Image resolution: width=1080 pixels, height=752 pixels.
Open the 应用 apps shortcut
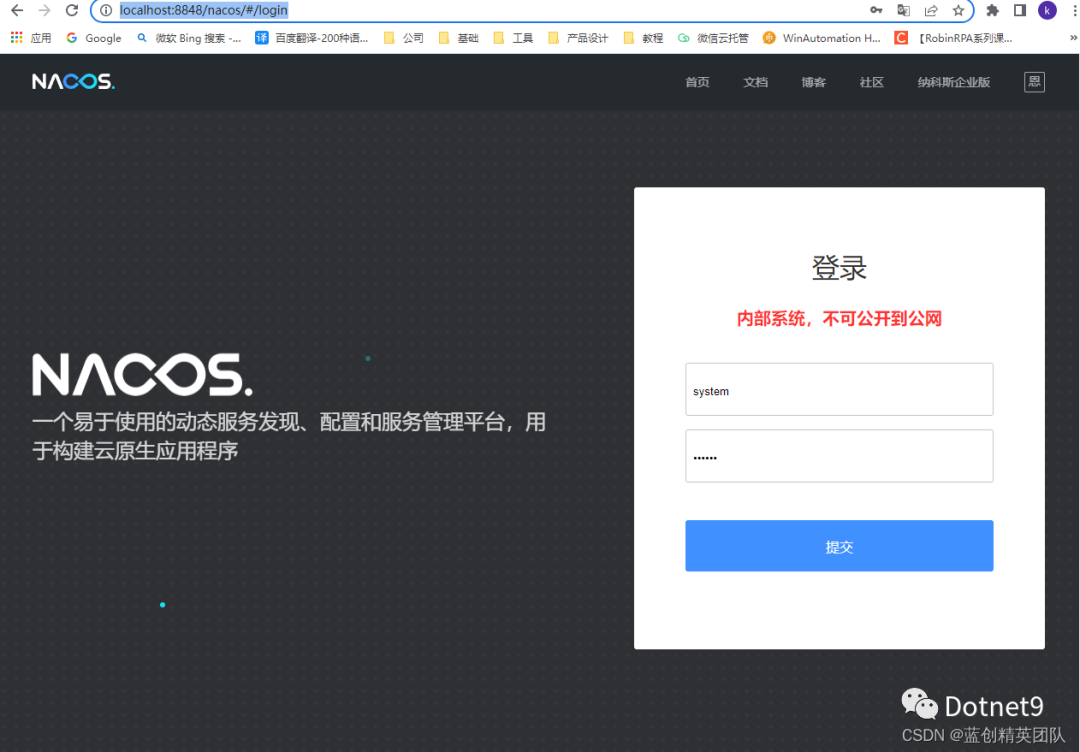31,38
